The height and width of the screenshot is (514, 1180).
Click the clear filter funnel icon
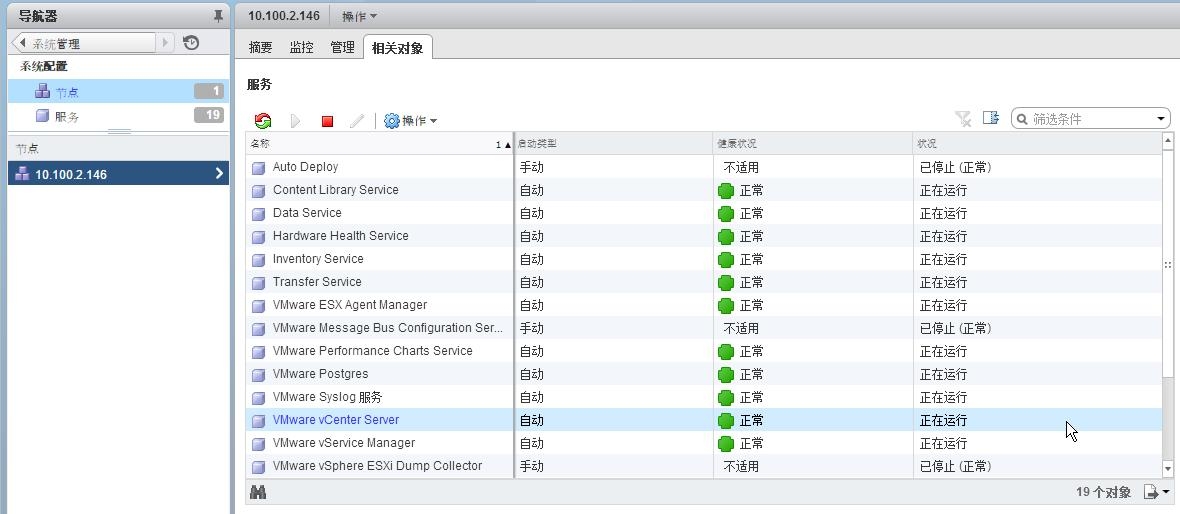(x=963, y=118)
